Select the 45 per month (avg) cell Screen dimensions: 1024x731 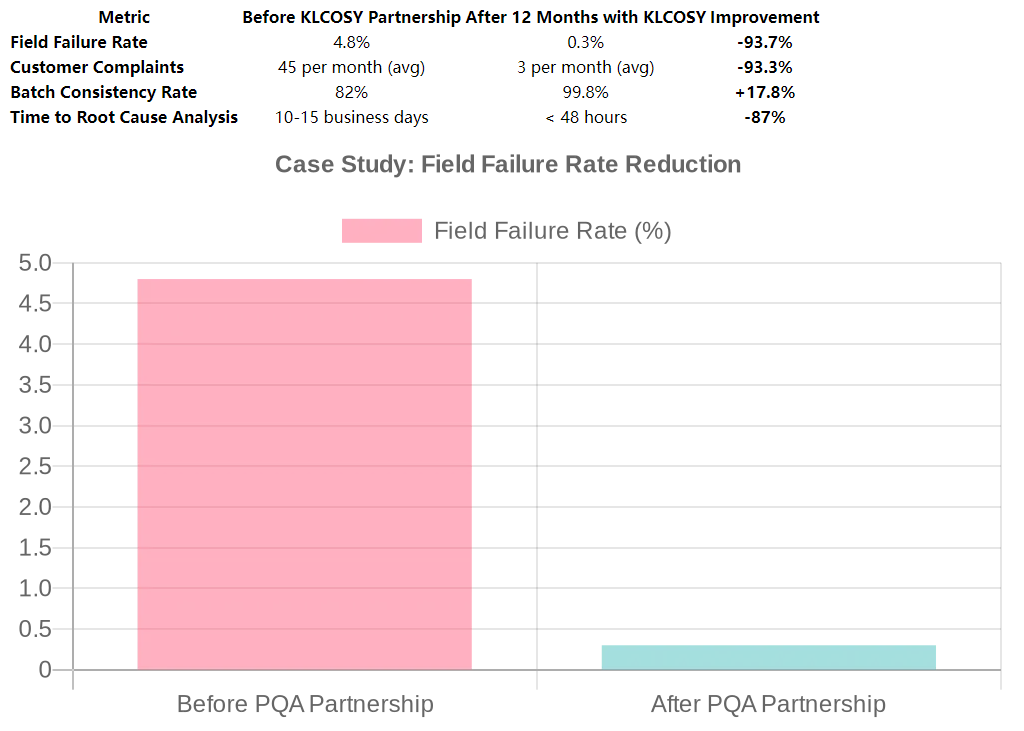(352, 67)
